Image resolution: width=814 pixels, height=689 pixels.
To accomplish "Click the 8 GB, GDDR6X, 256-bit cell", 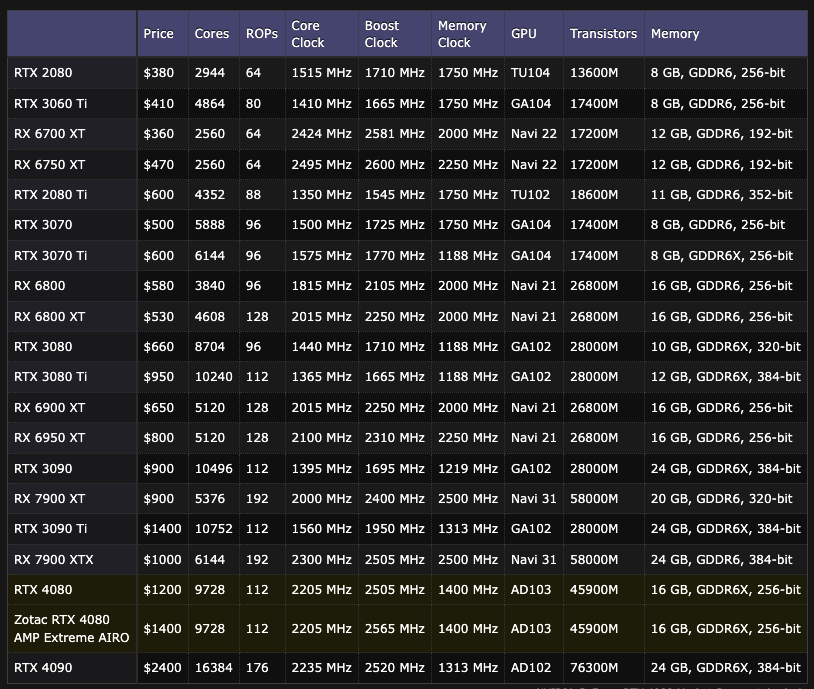I will tap(722, 255).
